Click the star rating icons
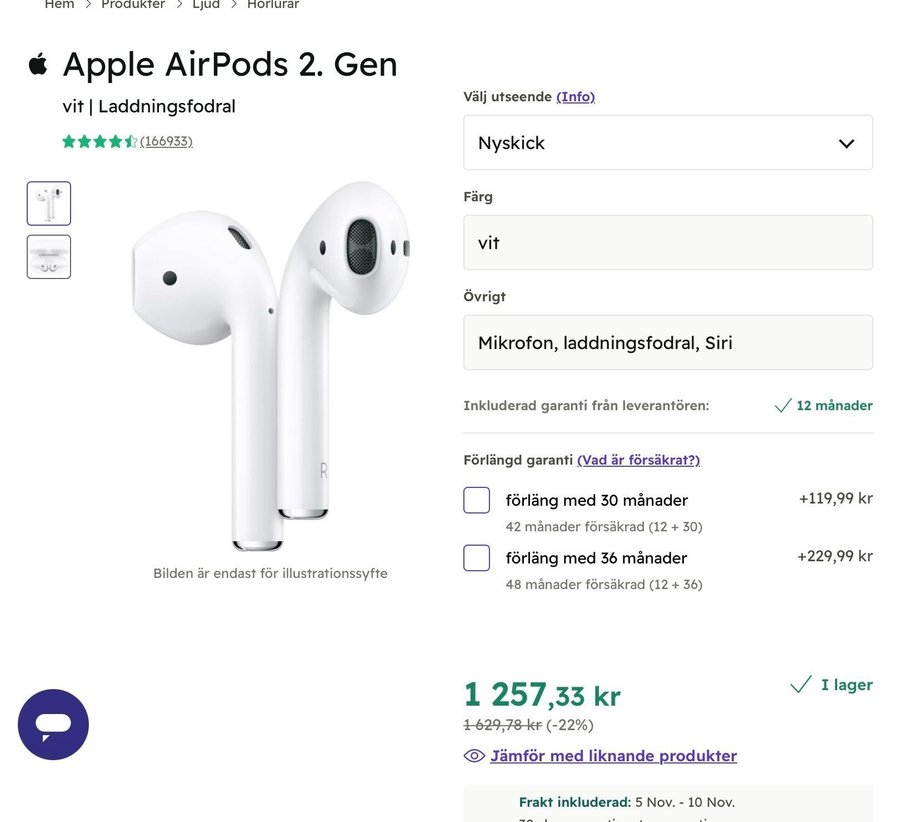 click(99, 141)
